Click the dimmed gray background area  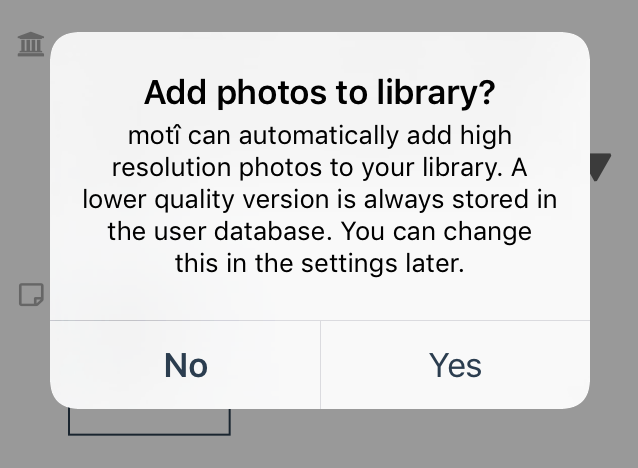pyautogui.click(x=407, y=444)
